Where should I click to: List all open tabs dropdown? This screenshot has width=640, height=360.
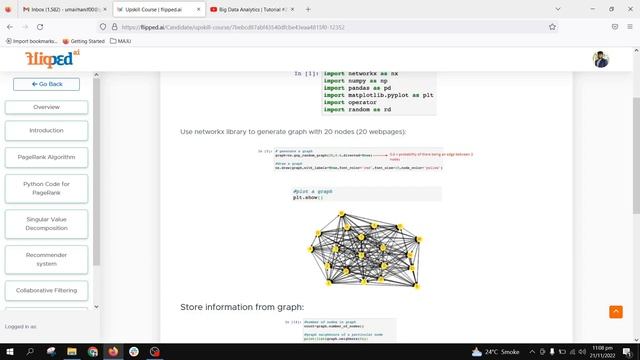pos(558,9)
